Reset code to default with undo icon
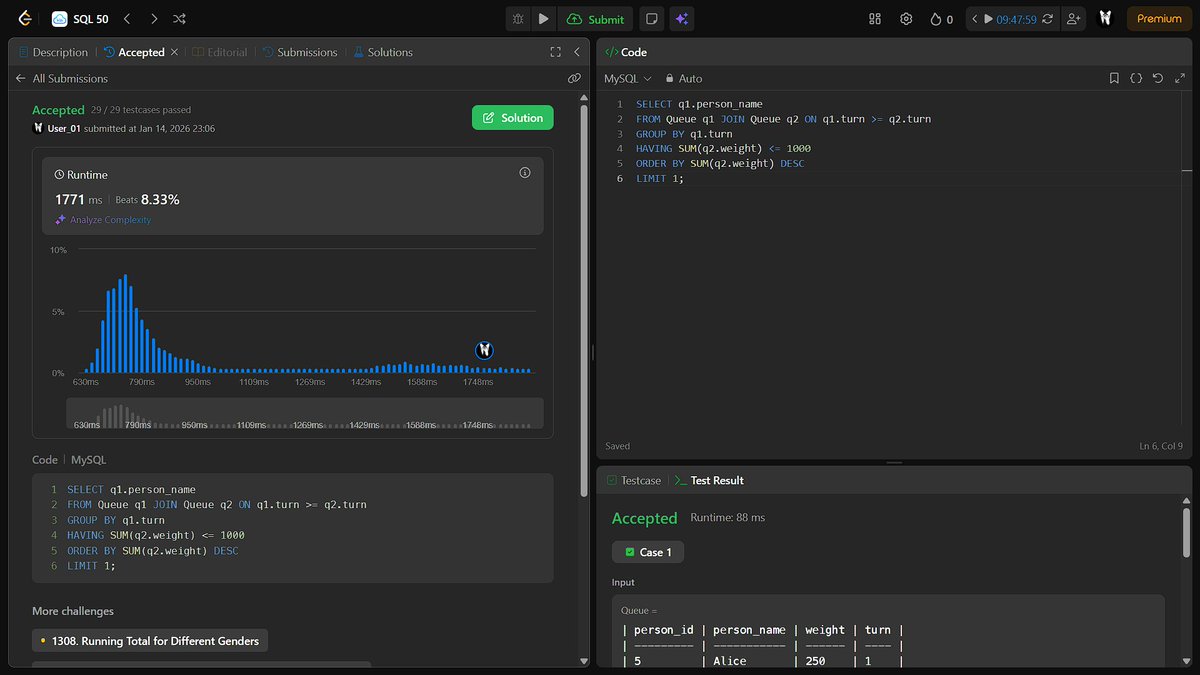 (1158, 78)
